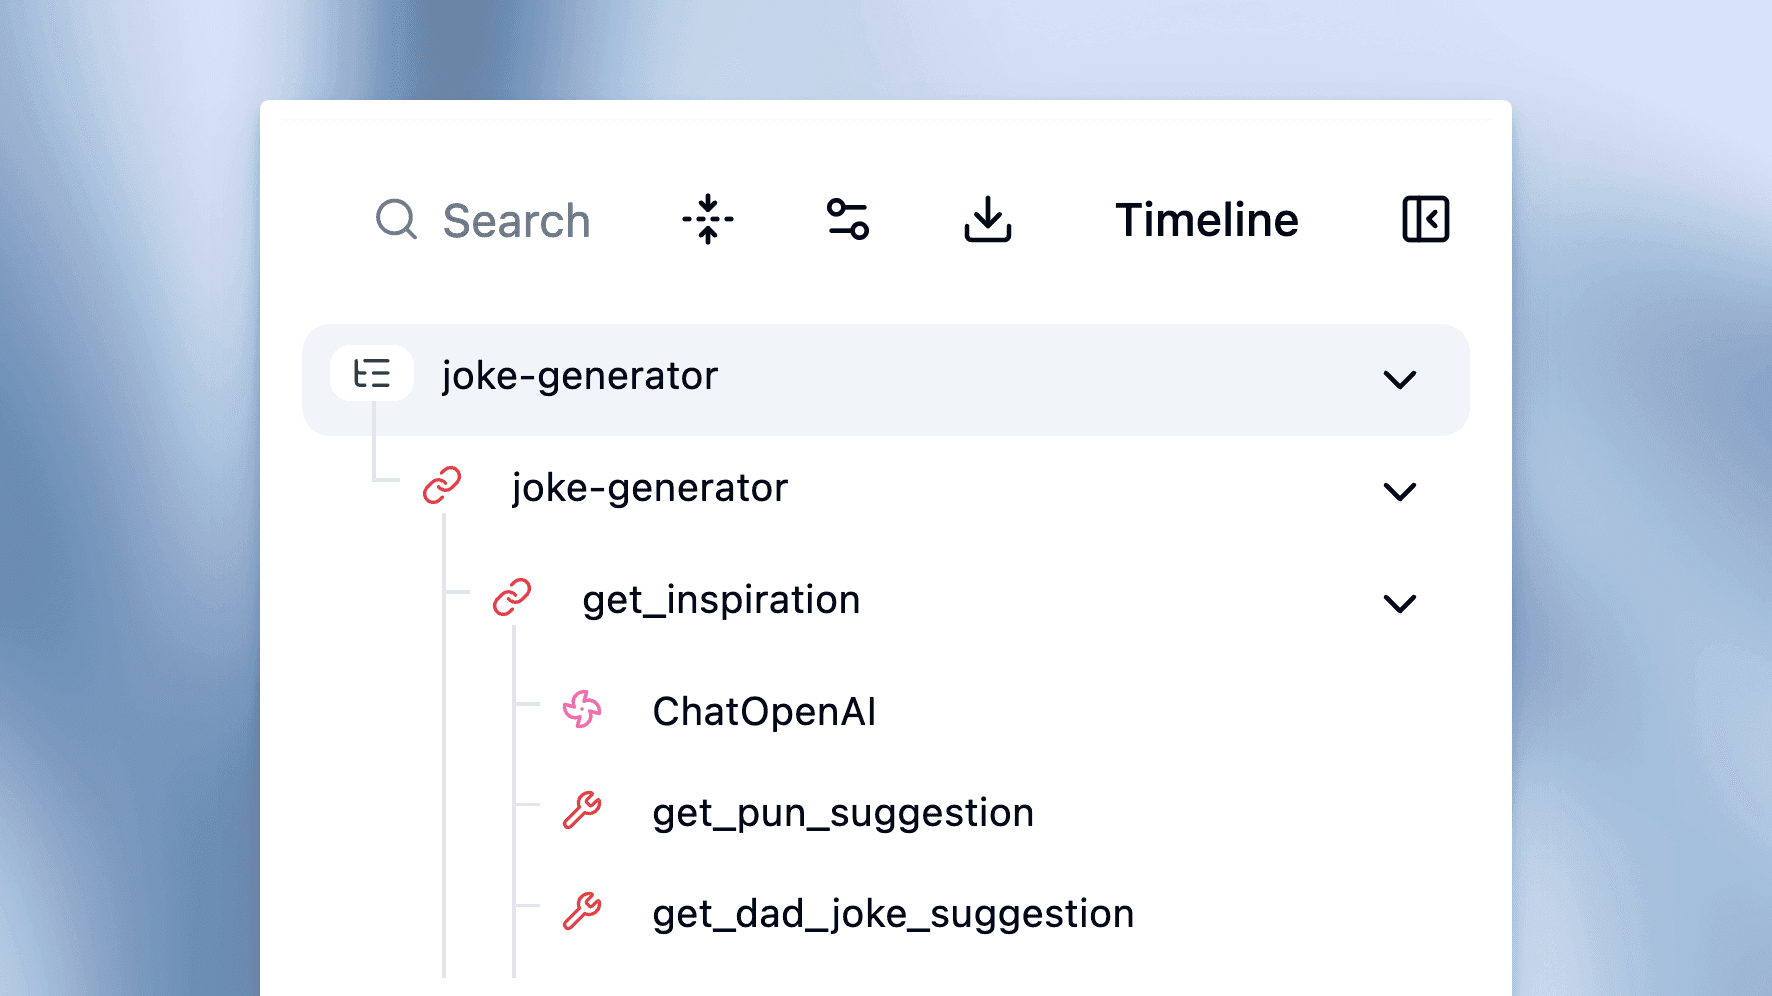
Task: Open the filter sliders settings icon
Action: 847,219
